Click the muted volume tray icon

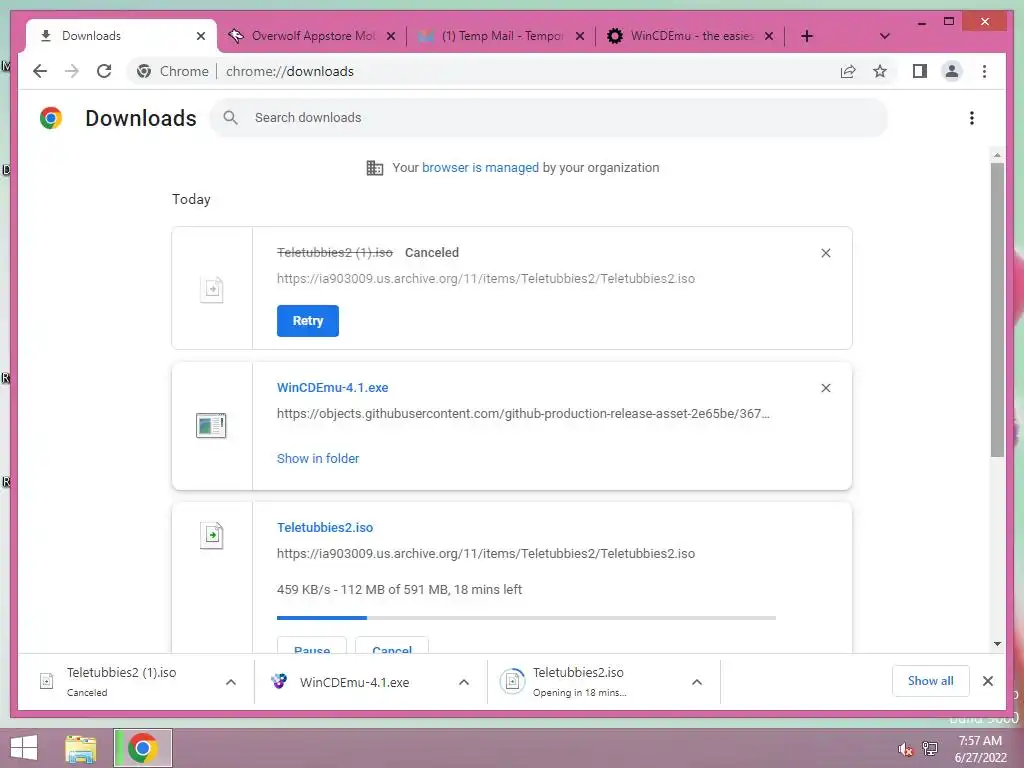(904, 749)
